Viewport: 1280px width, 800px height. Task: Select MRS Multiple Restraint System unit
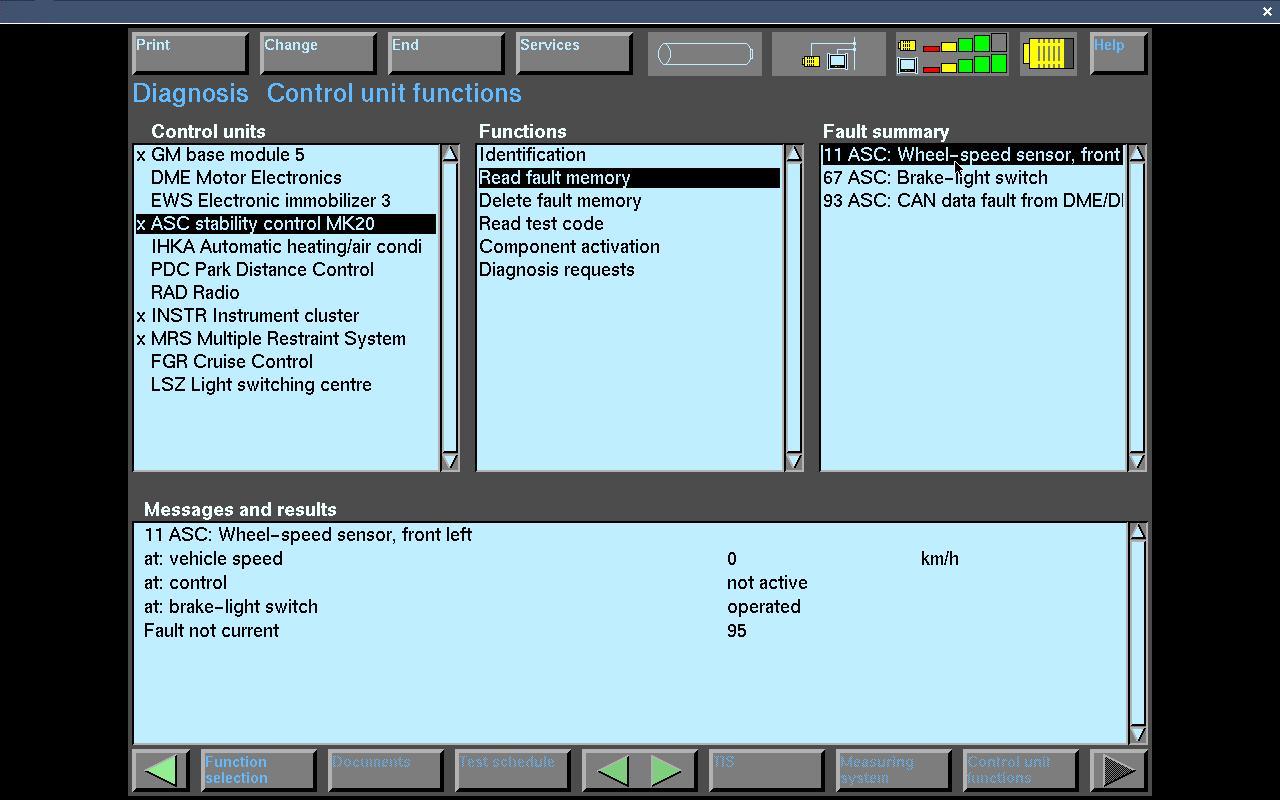[x=278, y=339]
